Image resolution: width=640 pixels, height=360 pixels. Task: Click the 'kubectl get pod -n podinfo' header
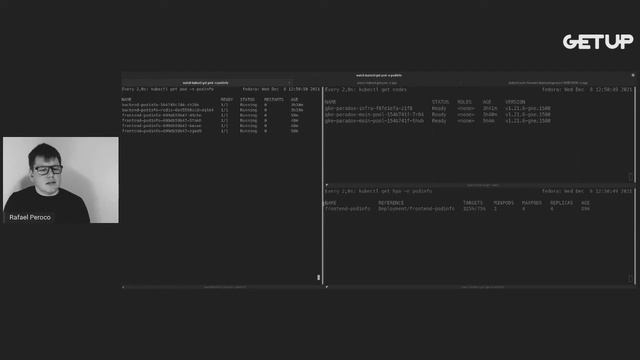(x=168, y=89)
